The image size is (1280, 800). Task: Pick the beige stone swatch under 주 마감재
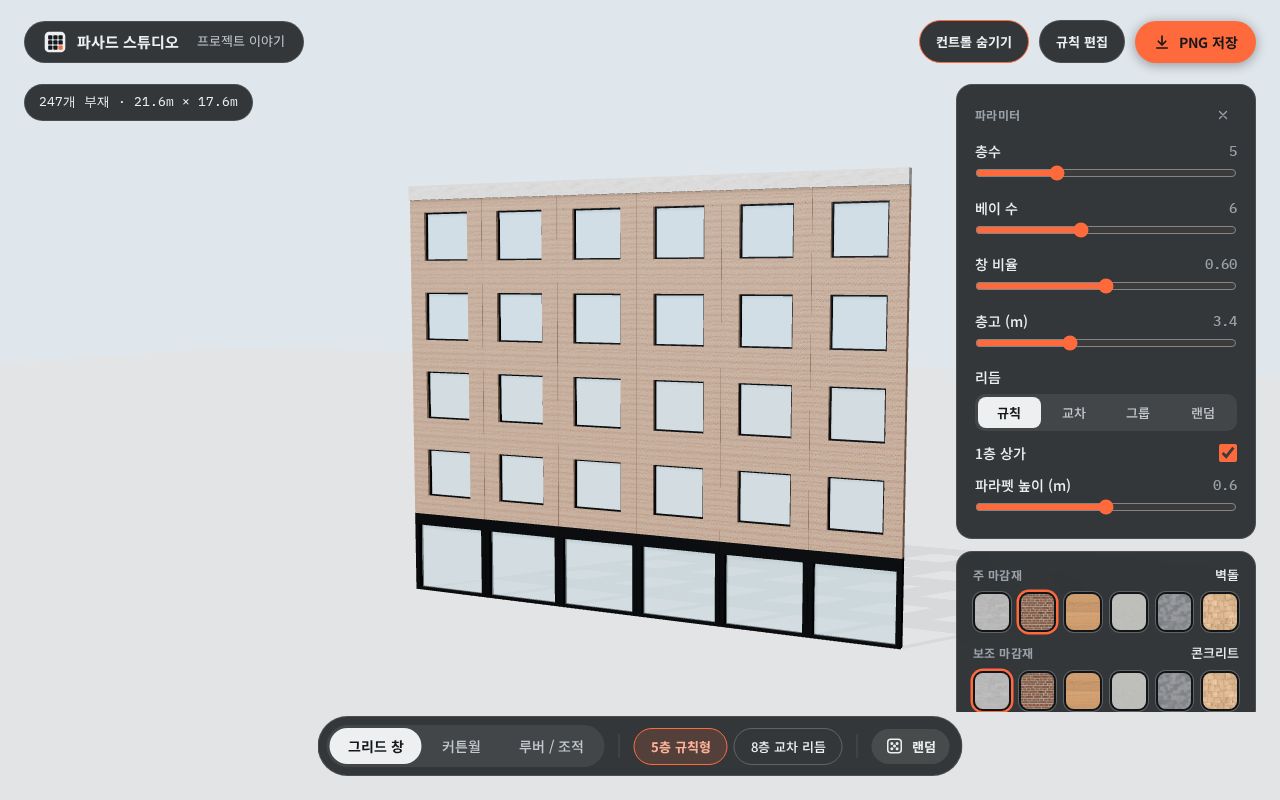[x=1220, y=612]
